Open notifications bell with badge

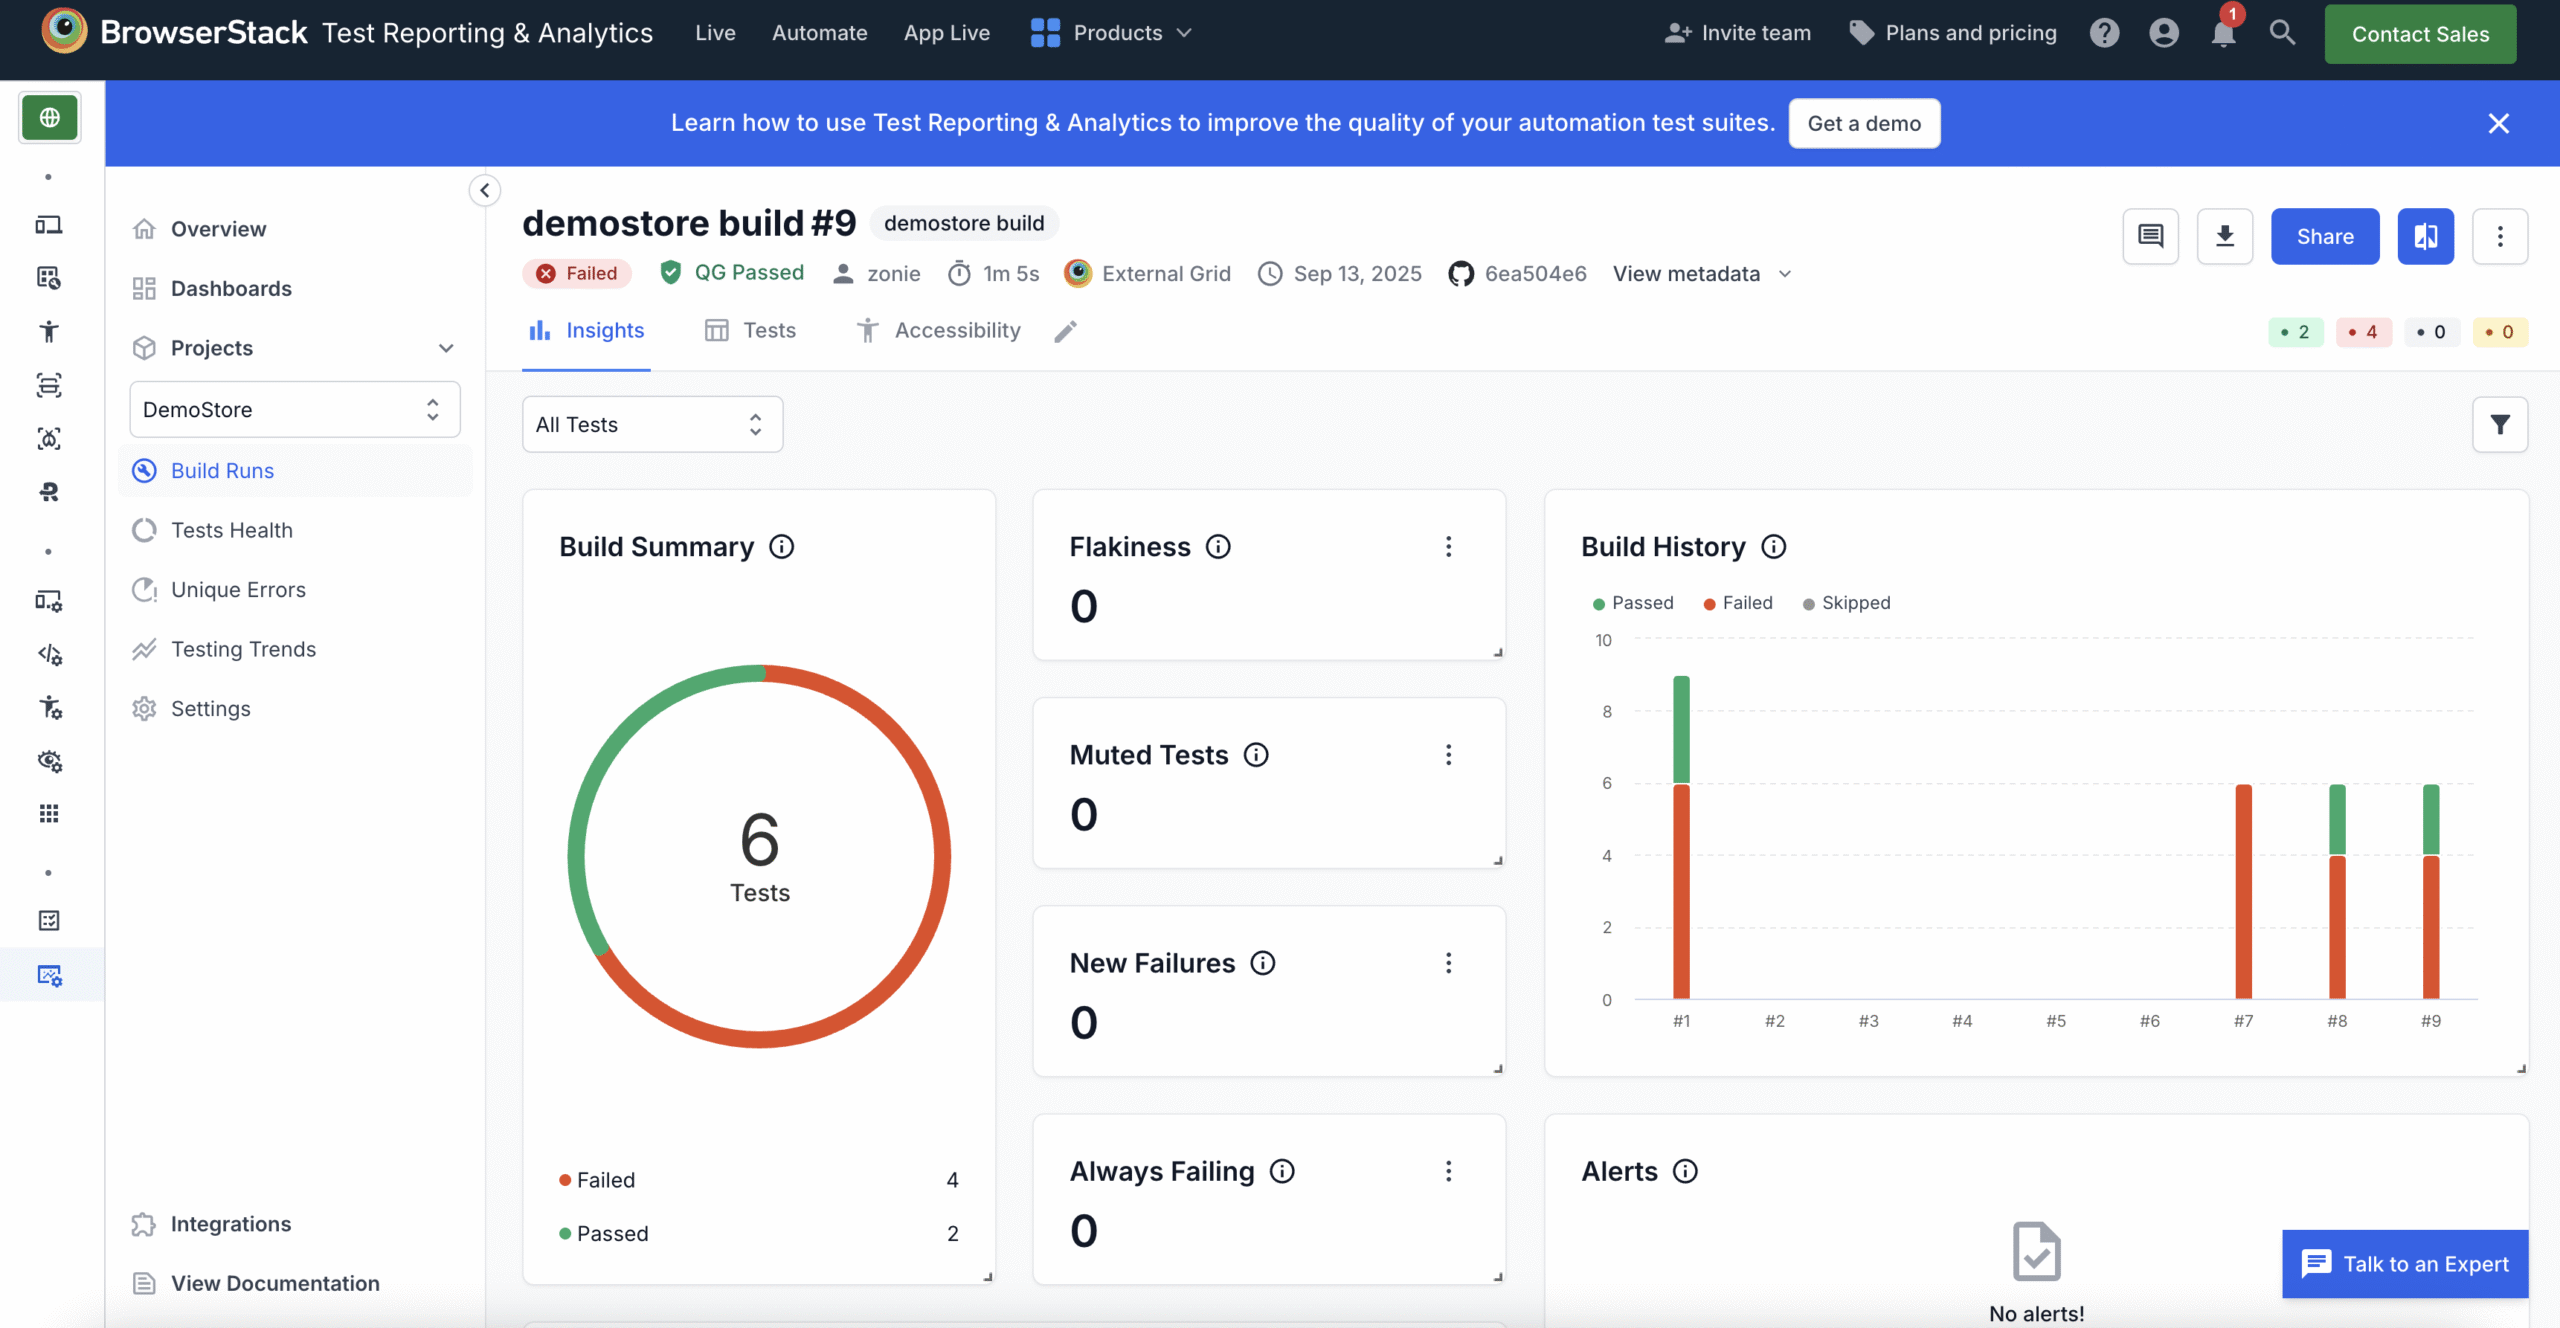[x=2222, y=33]
